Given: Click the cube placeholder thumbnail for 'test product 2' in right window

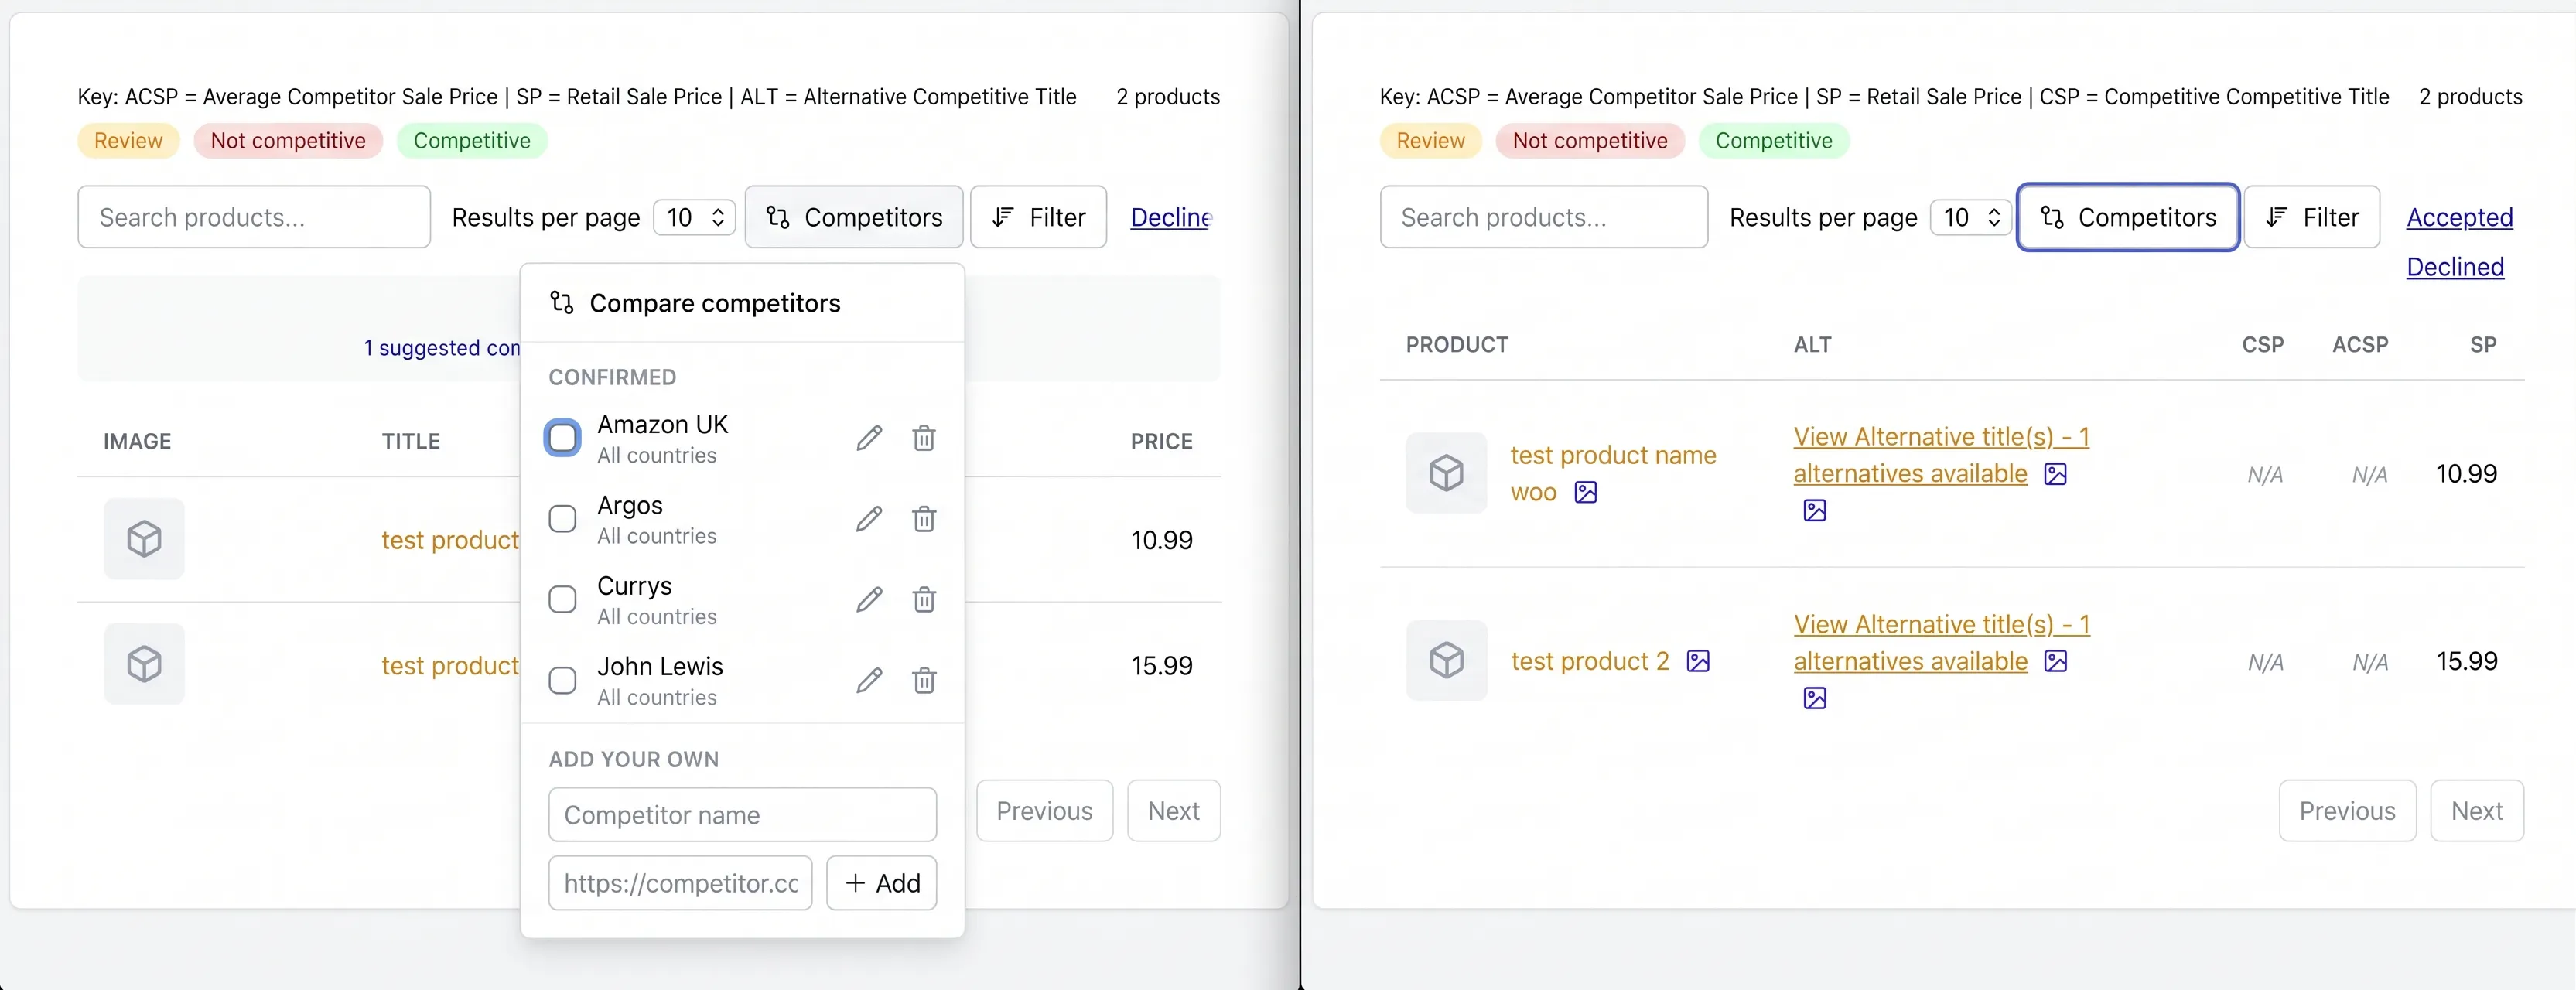Looking at the screenshot, I should 1446,660.
